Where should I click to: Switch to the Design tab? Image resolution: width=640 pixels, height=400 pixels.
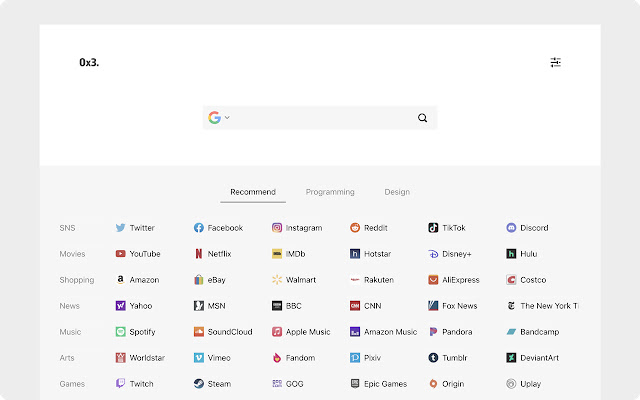tap(397, 192)
